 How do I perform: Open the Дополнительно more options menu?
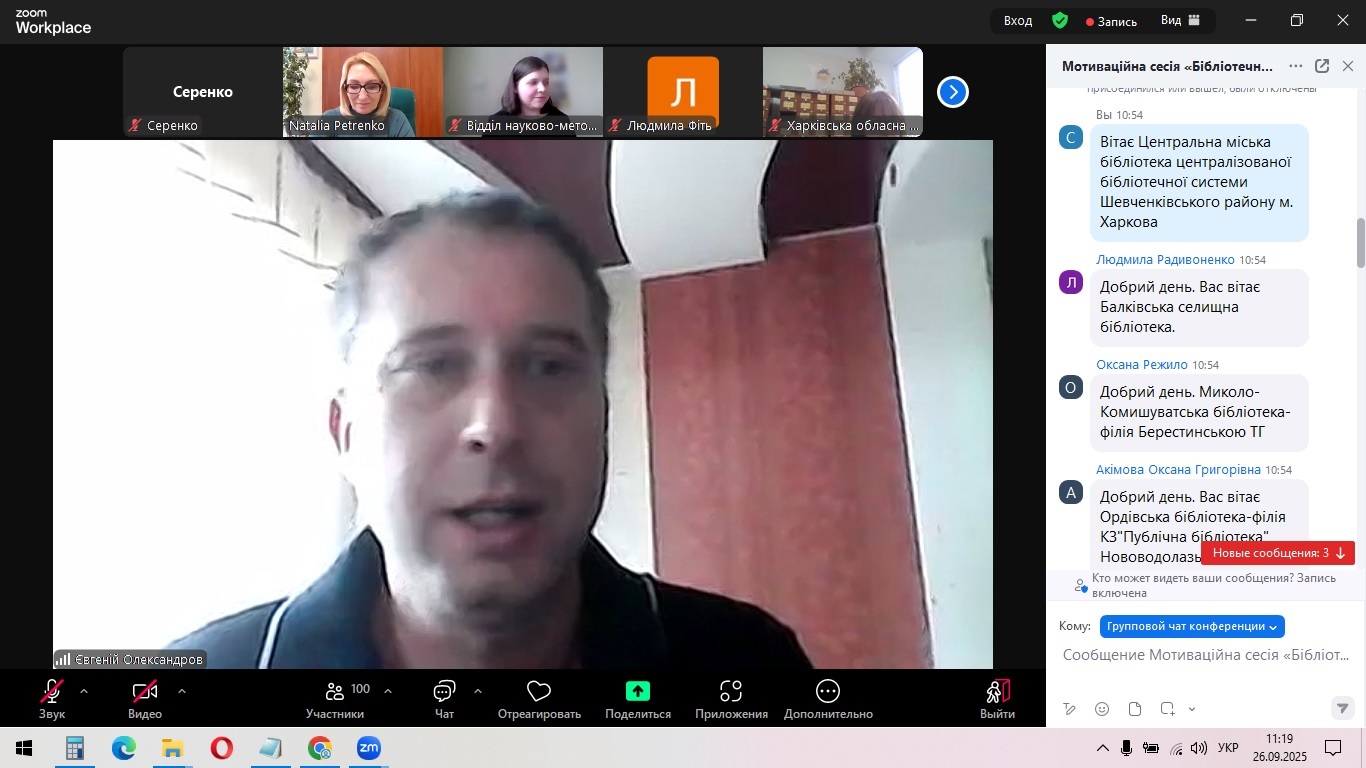coord(828,698)
